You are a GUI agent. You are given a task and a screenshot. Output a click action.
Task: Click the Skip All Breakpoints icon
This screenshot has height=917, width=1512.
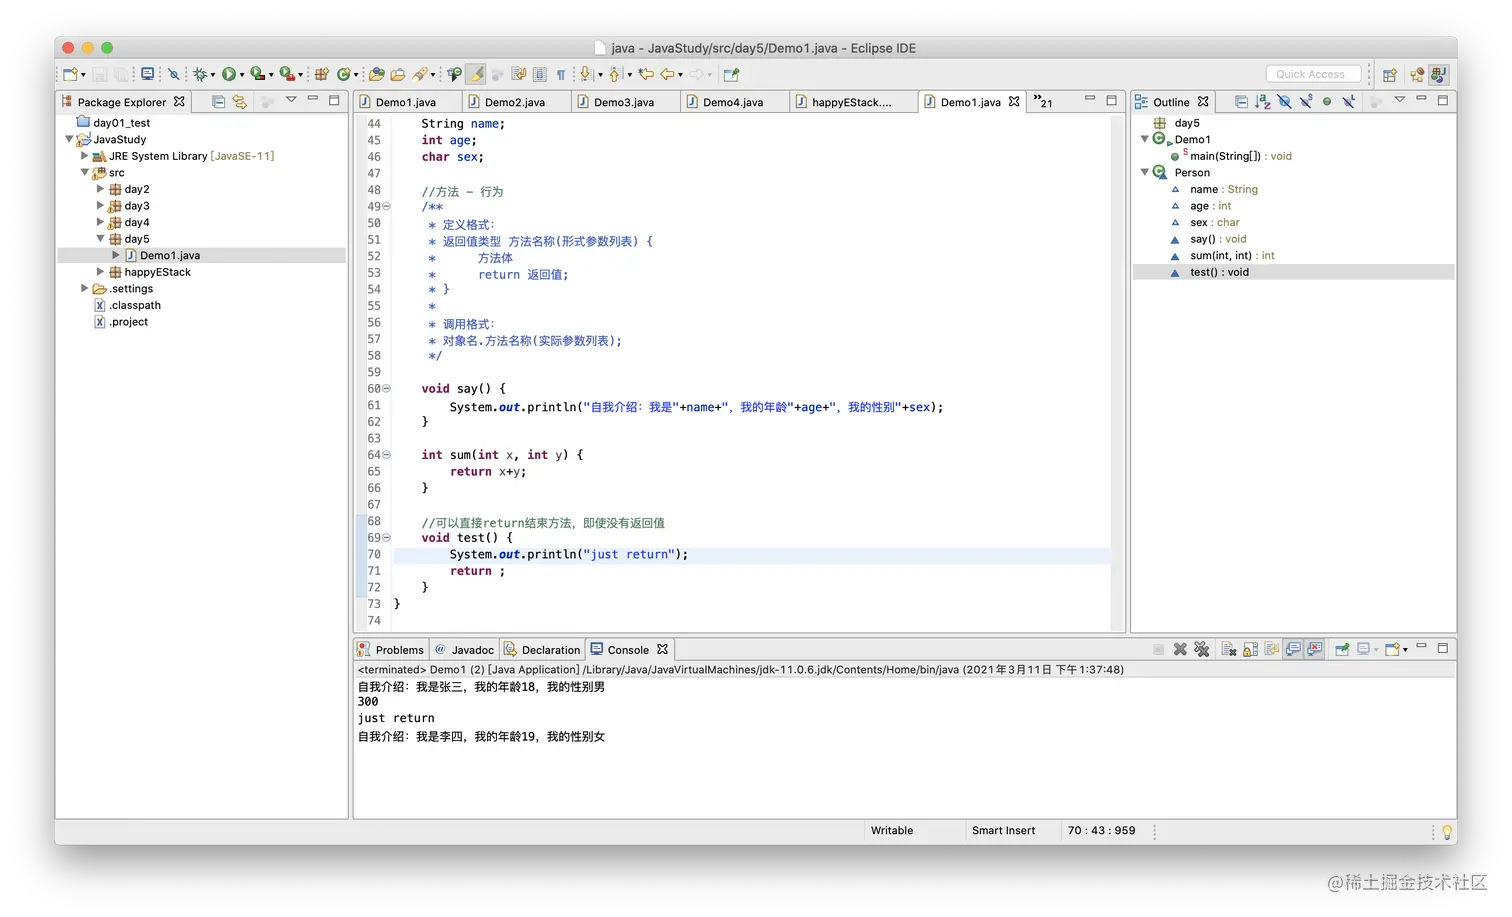point(174,74)
